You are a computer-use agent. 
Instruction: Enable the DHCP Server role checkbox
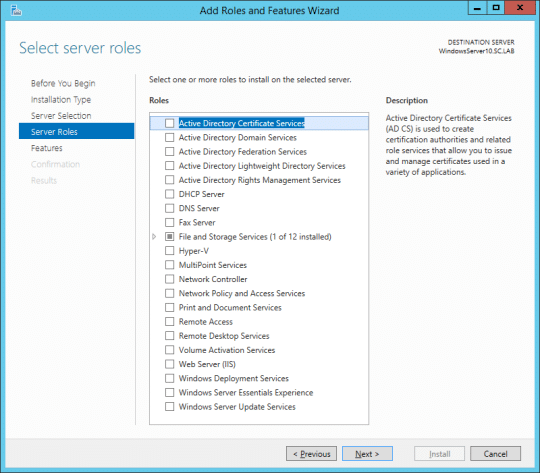click(169, 194)
